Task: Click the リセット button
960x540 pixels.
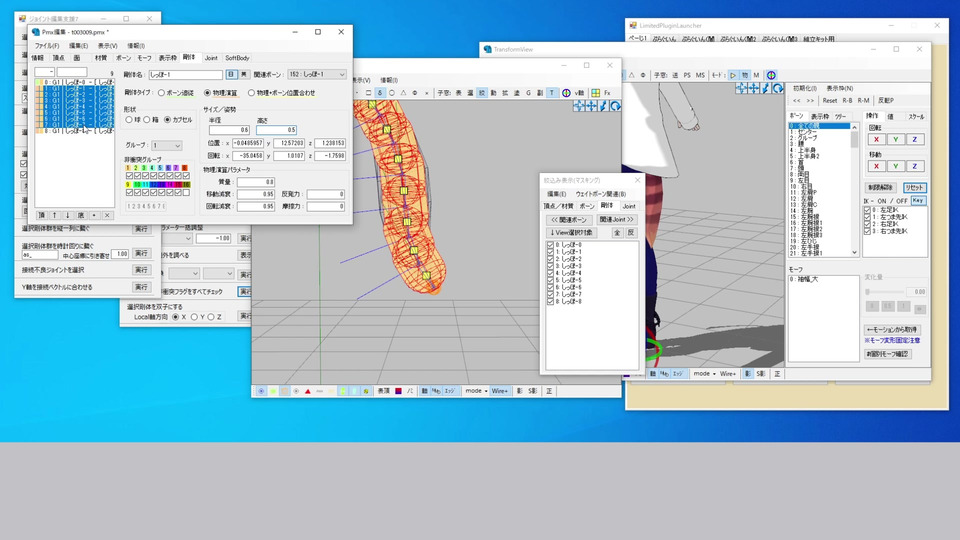Action: tap(914, 187)
